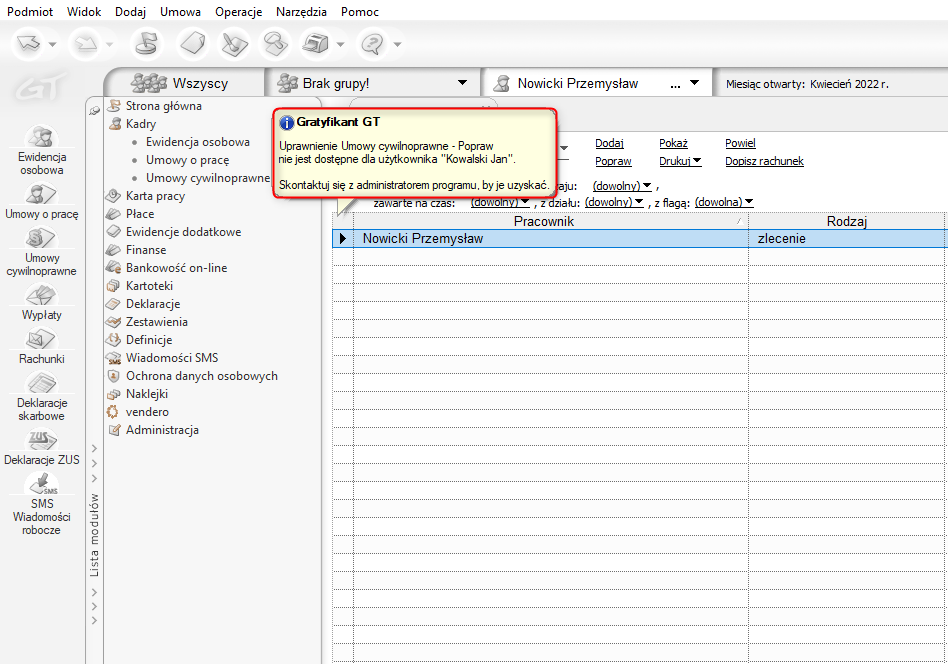Expand the Brak grupy! dropdown

click(461, 83)
